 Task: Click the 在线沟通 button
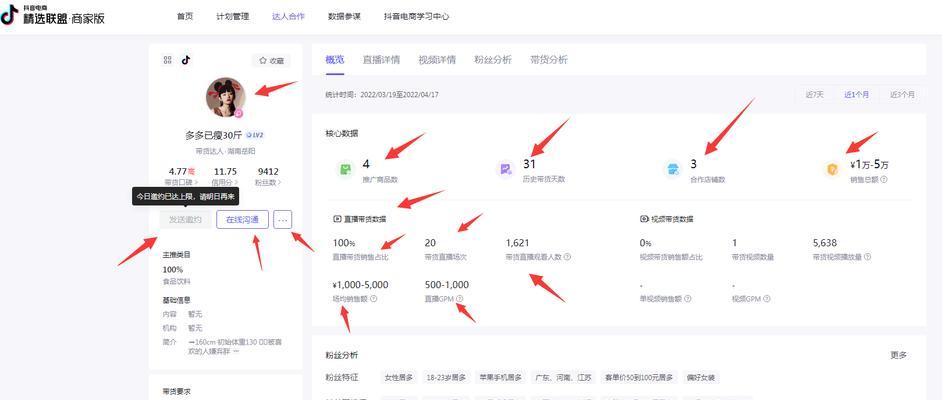pos(242,220)
